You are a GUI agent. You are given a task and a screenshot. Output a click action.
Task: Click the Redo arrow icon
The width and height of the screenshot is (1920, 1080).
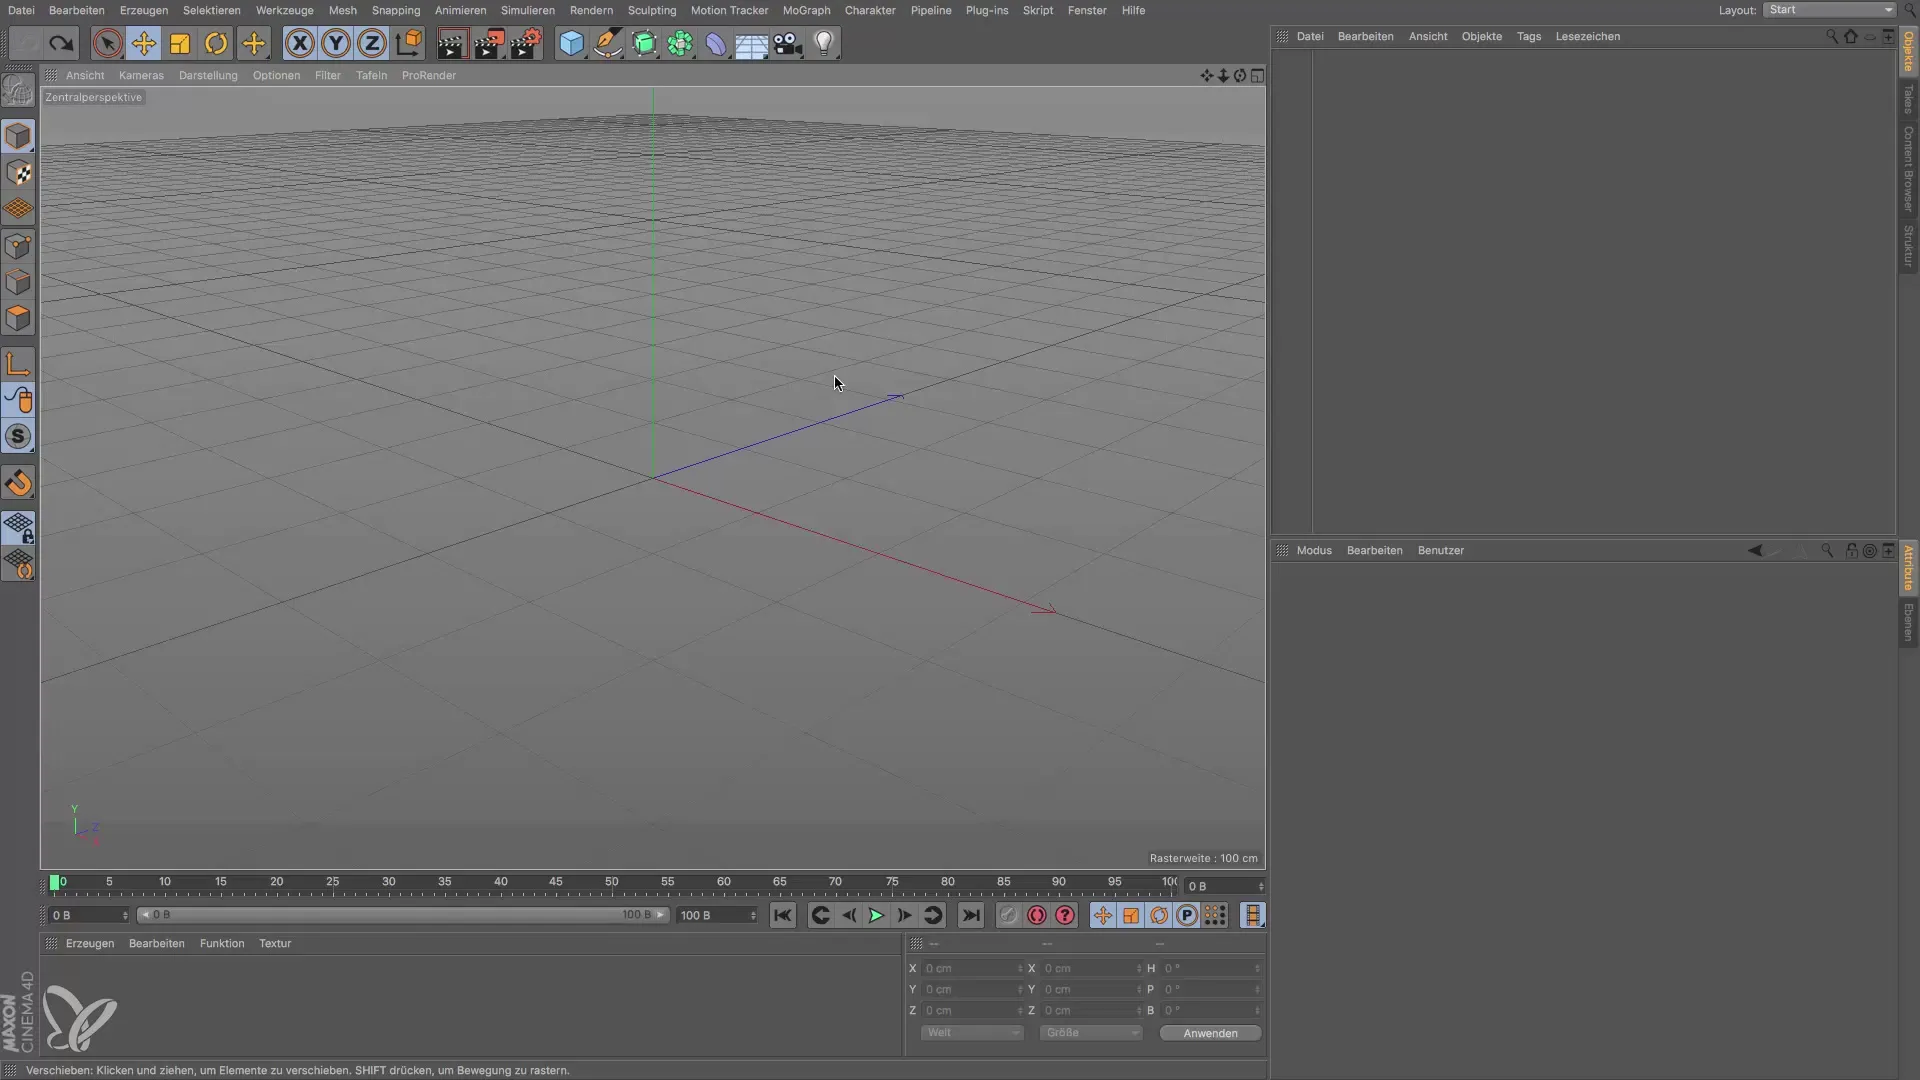pos(62,44)
